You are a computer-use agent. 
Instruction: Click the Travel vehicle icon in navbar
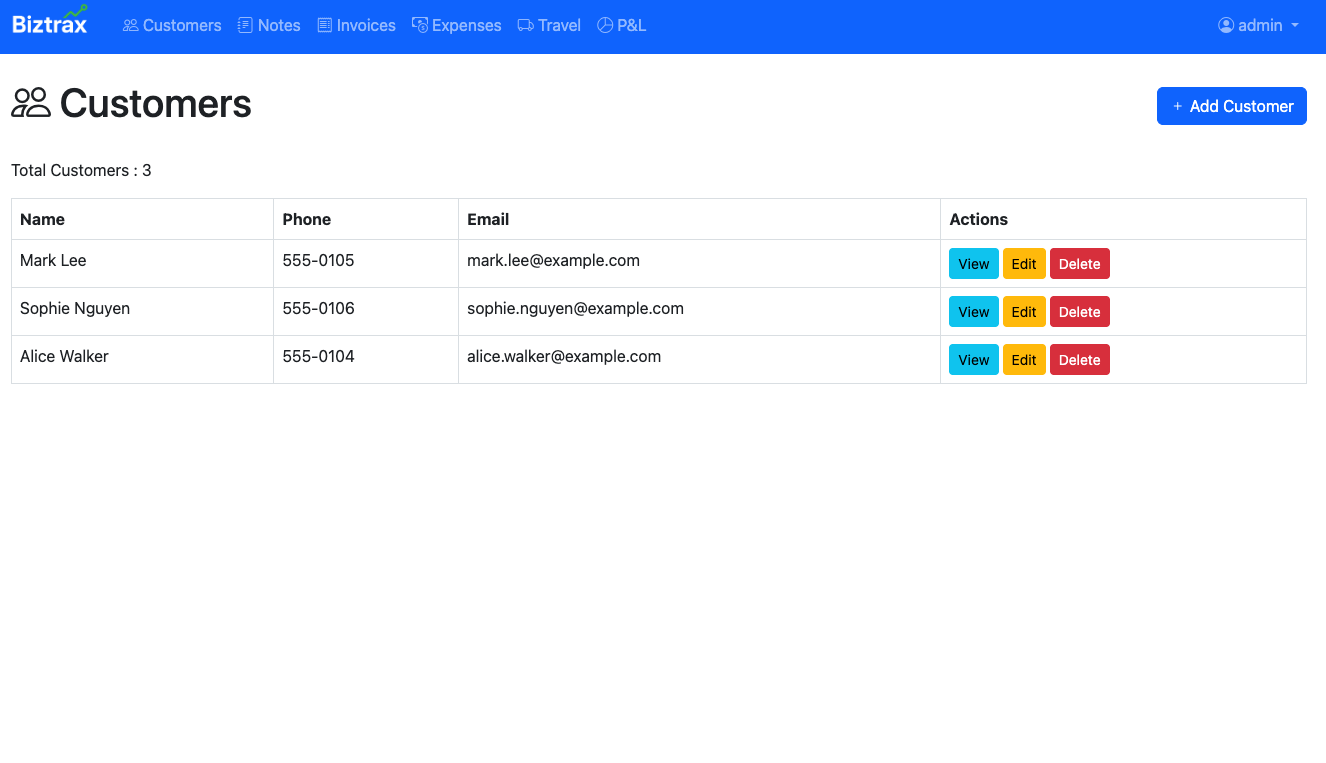point(523,25)
